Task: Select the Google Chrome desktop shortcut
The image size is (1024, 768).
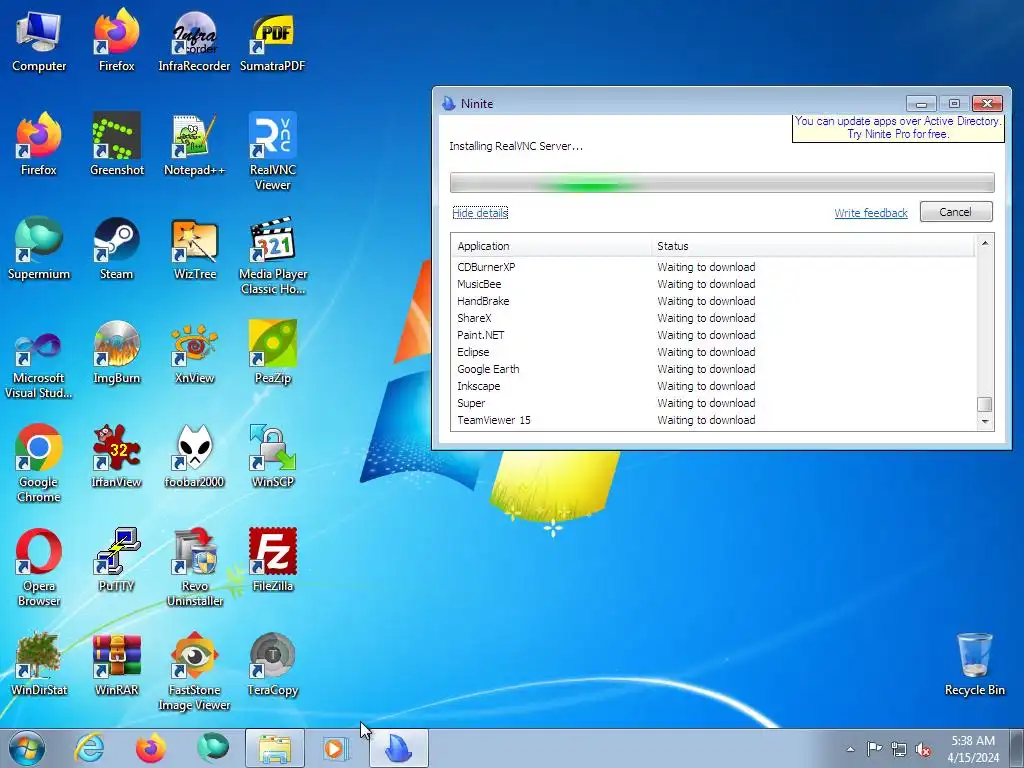Action: (39, 464)
